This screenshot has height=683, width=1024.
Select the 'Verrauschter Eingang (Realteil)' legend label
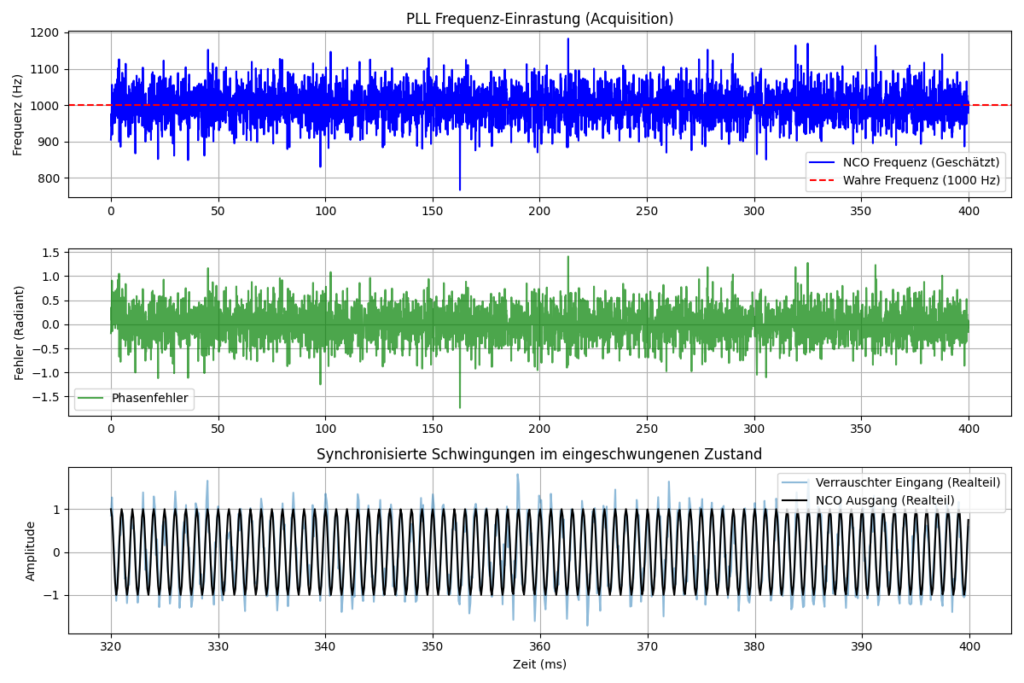[x=908, y=482]
